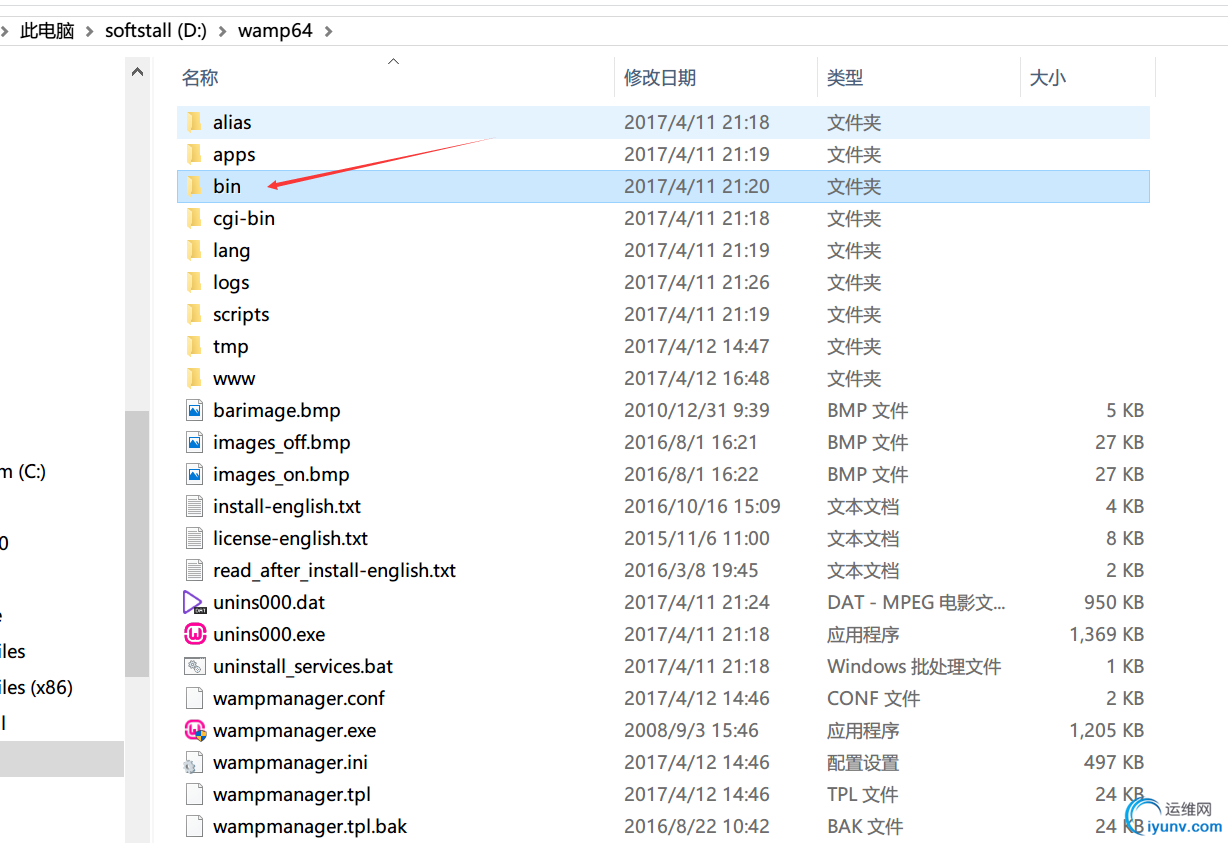
Task: Select the "alias" folder name
Action: (232, 122)
